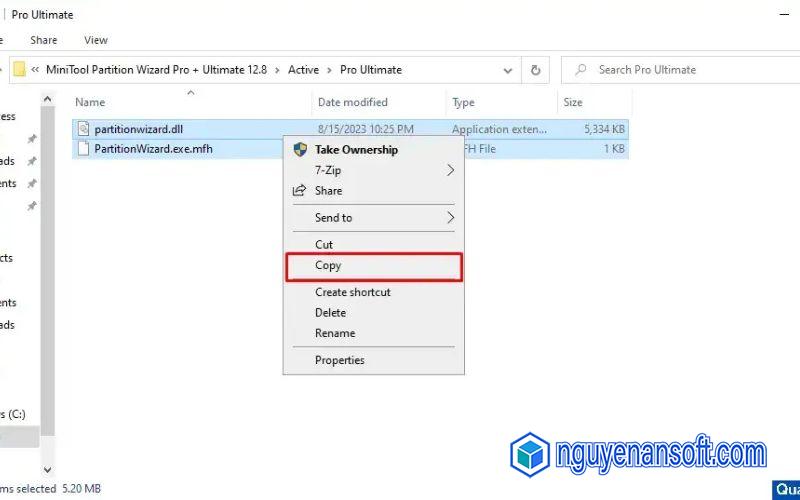Open address bar history dropdown

(x=508, y=70)
